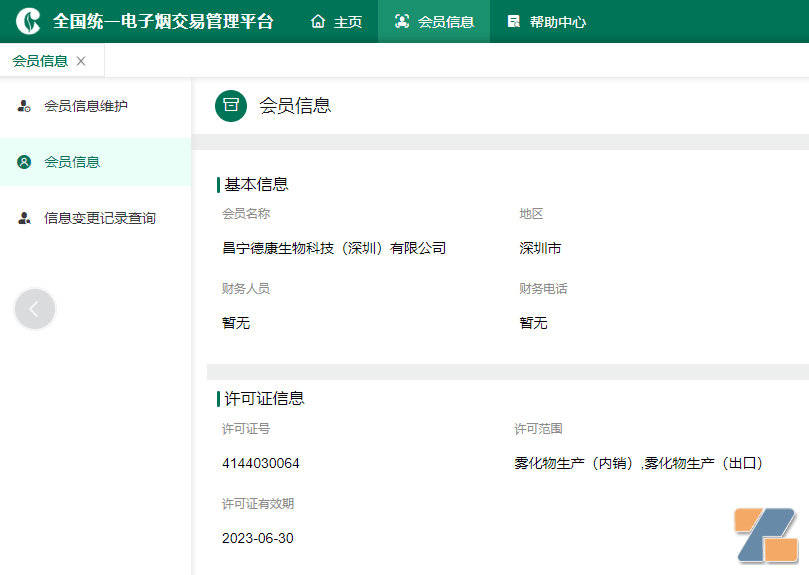Click the green archive icon by the 会员信息 title
Viewport: 809px width, 575px height.
coord(231,106)
